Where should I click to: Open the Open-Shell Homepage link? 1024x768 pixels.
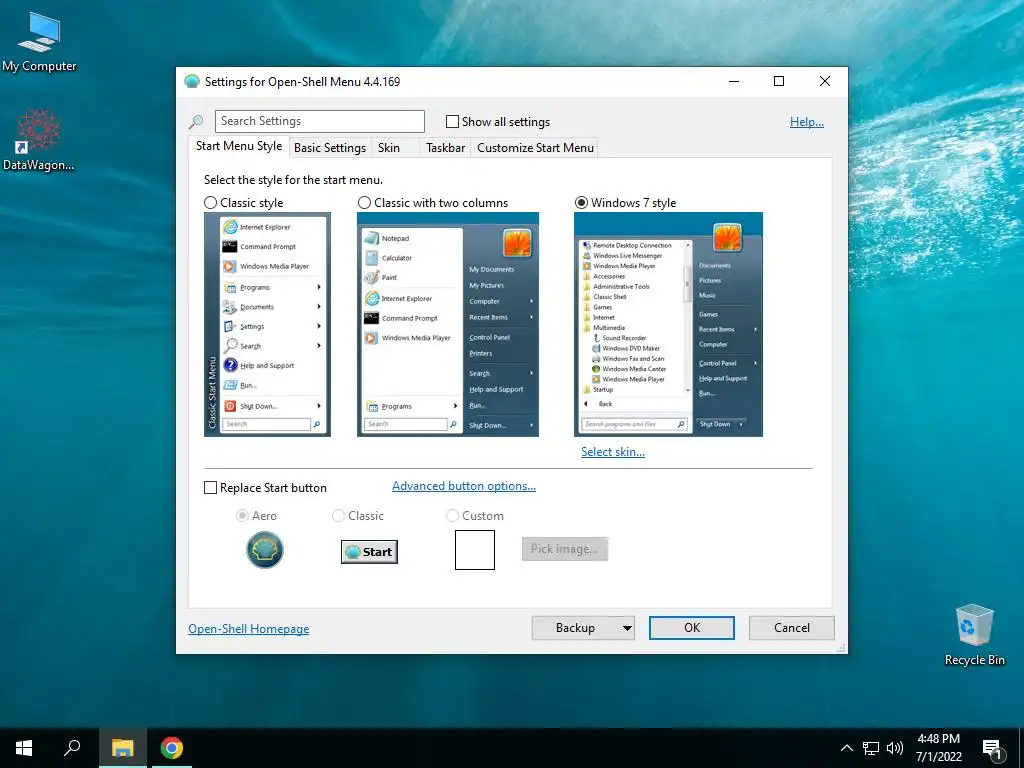(249, 629)
